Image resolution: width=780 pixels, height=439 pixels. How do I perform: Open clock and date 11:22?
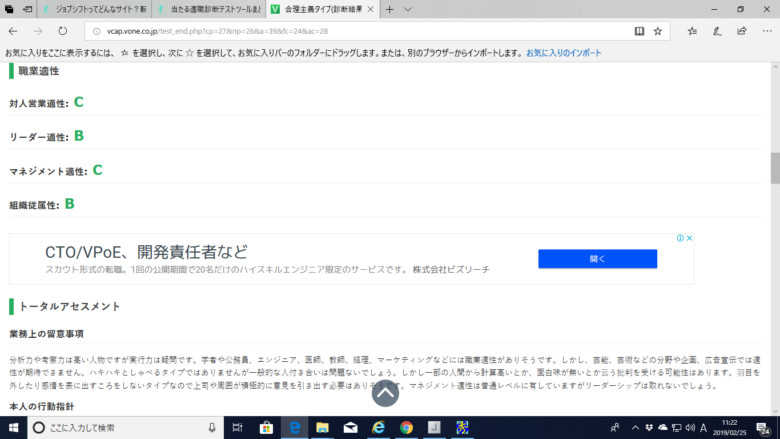(x=730, y=428)
